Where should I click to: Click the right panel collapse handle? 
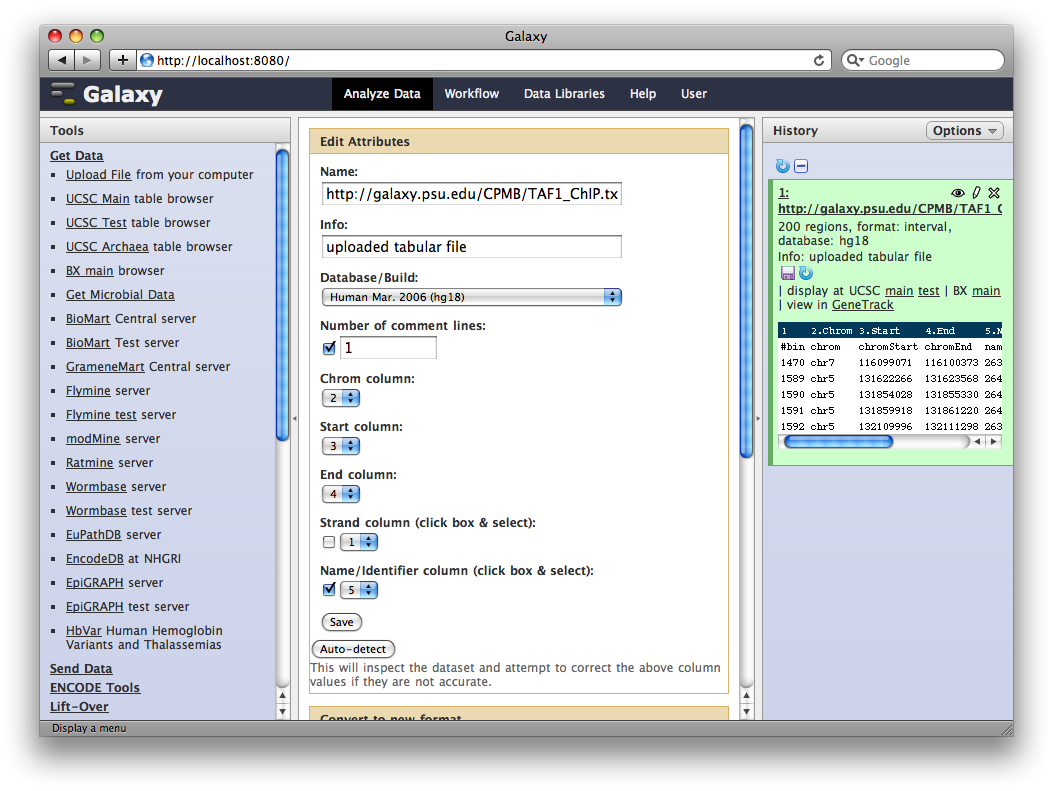coord(758,418)
